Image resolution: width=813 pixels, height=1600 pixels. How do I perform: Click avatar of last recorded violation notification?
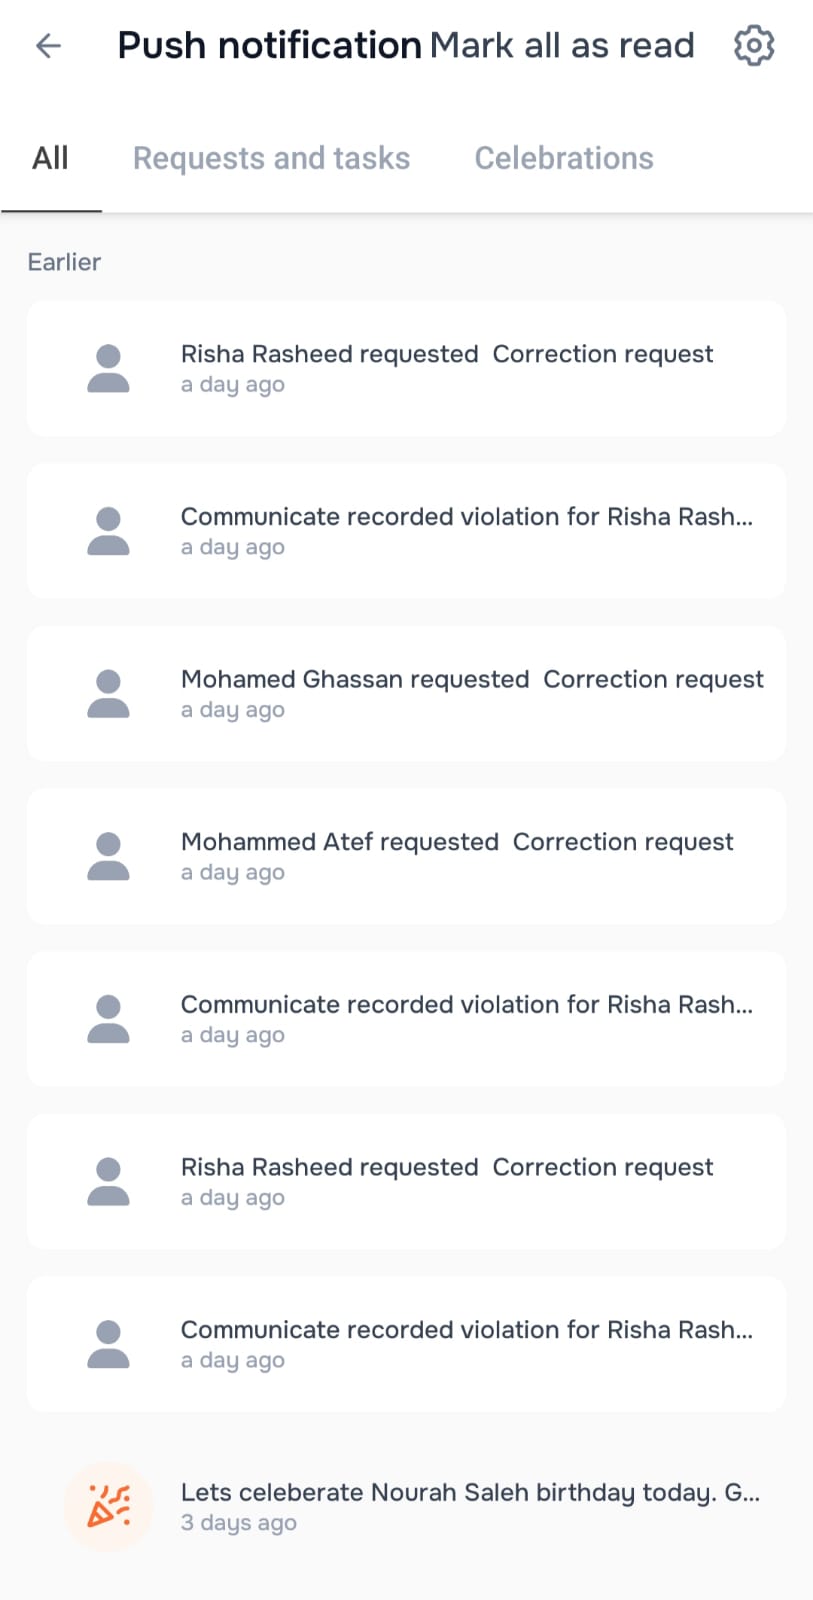pyautogui.click(x=108, y=1344)
